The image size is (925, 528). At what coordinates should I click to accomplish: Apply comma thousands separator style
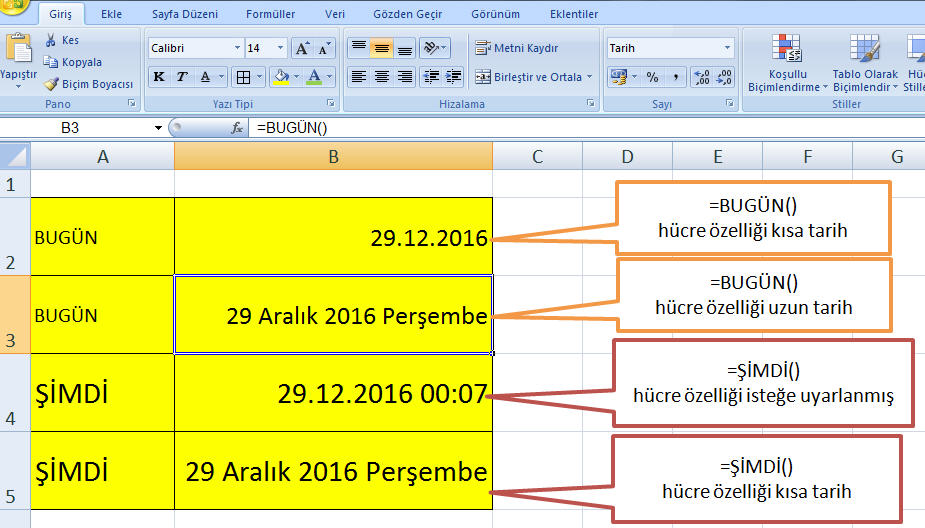(675, 77)
